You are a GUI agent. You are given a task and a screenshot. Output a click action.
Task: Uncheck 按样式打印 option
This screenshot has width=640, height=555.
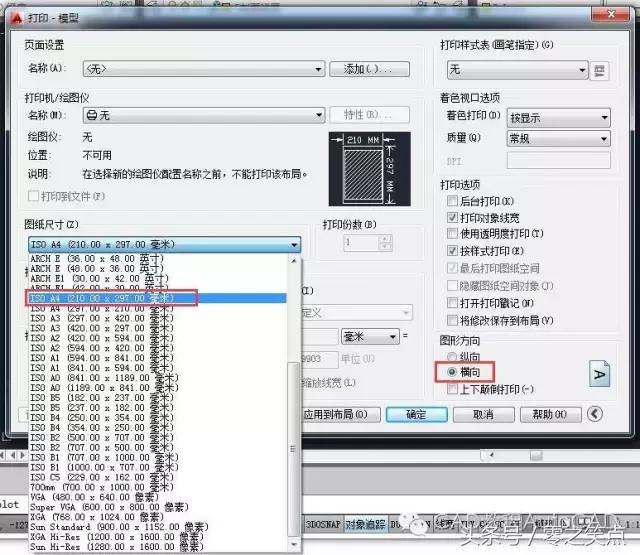tap(452, 251)
